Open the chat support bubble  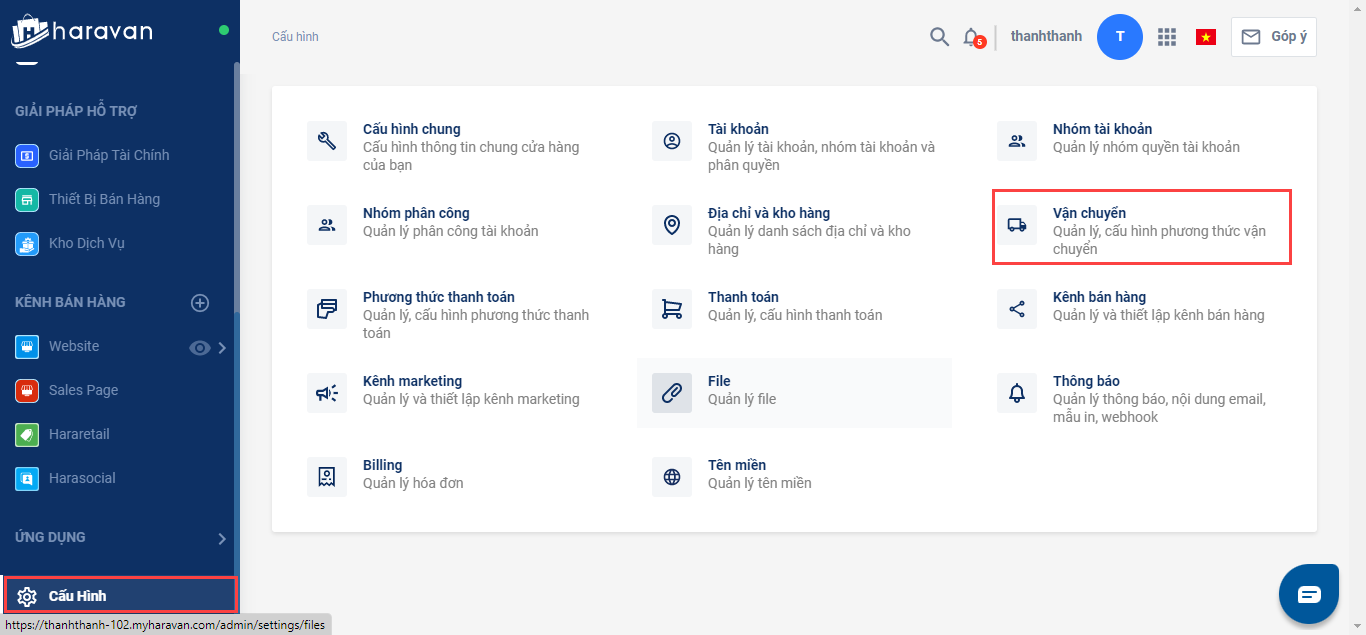[1309, 594]
